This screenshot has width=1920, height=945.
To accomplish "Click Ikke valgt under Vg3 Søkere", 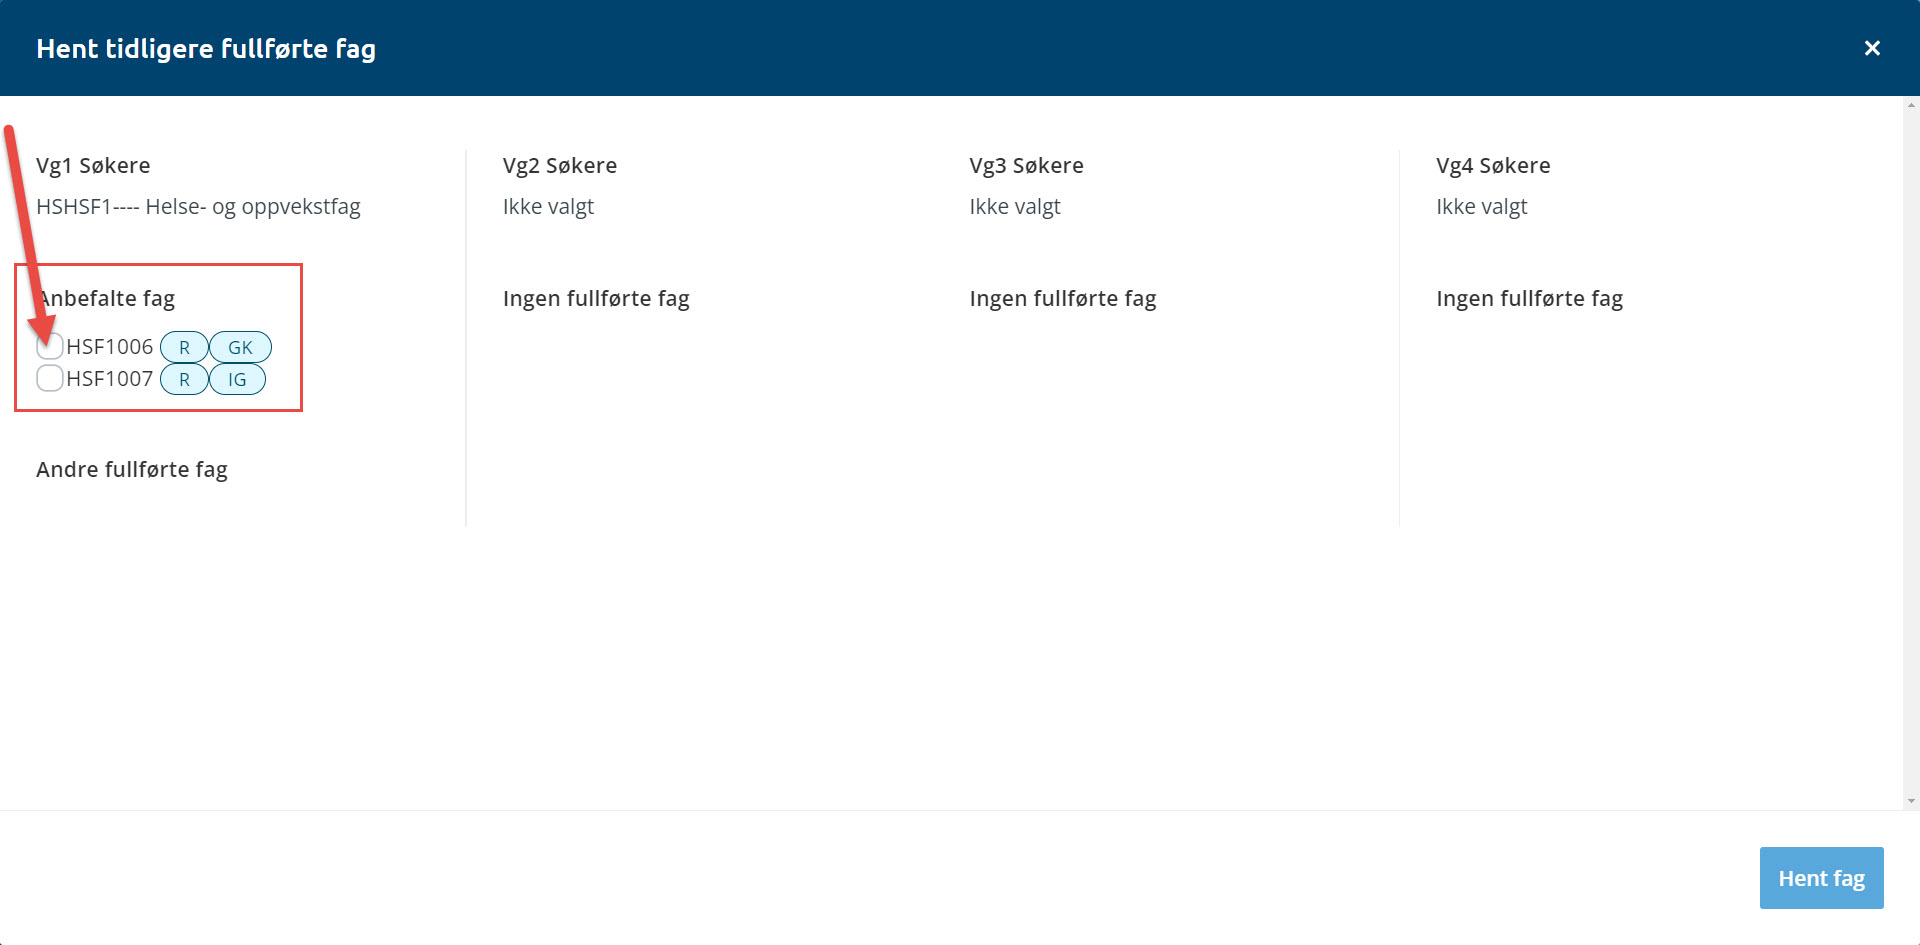I will [x=1015, y=207].
